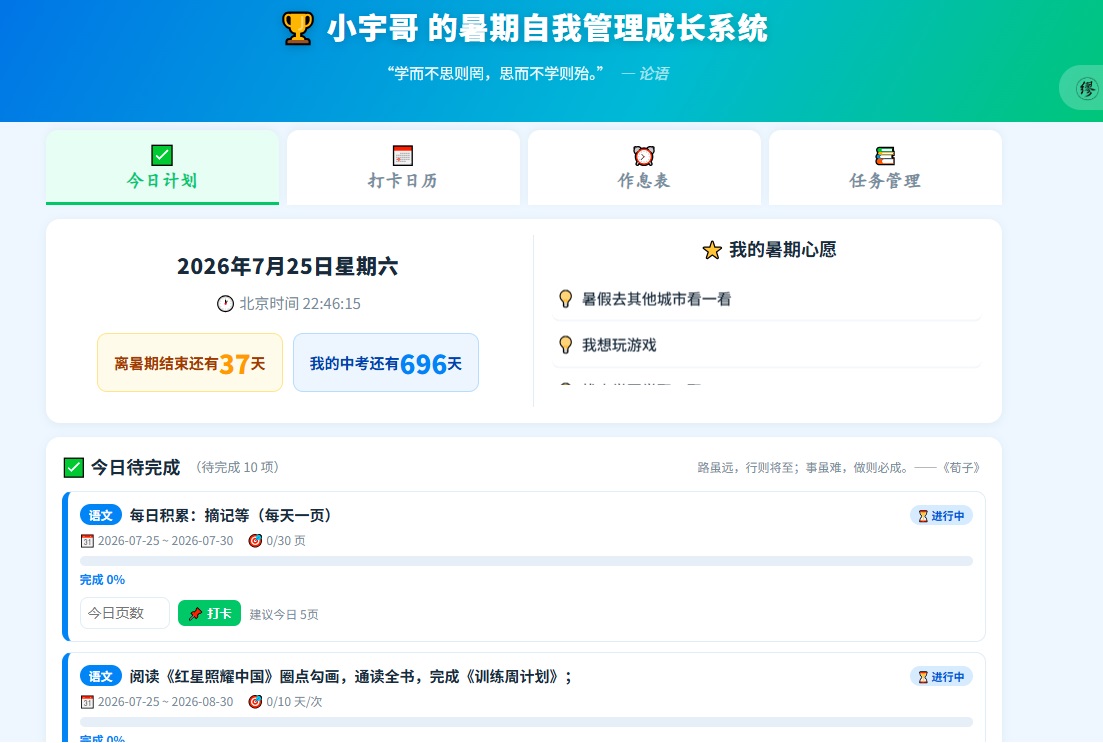The width and height of the screenshot is (1103, 743).
Task: Click the task title 每日积累：摘记等（每天一页）
Action: click(x=231, y=516)
